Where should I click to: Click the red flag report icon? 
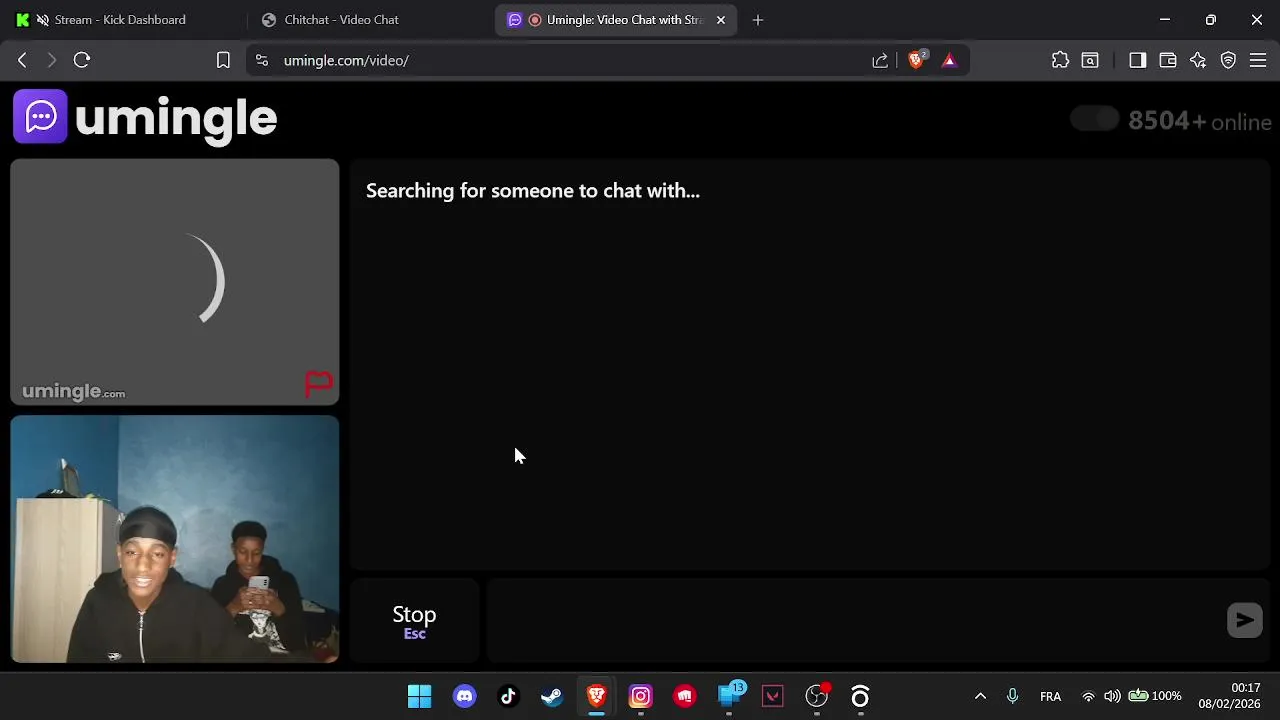pyautogui.click(x=319, y=383)
